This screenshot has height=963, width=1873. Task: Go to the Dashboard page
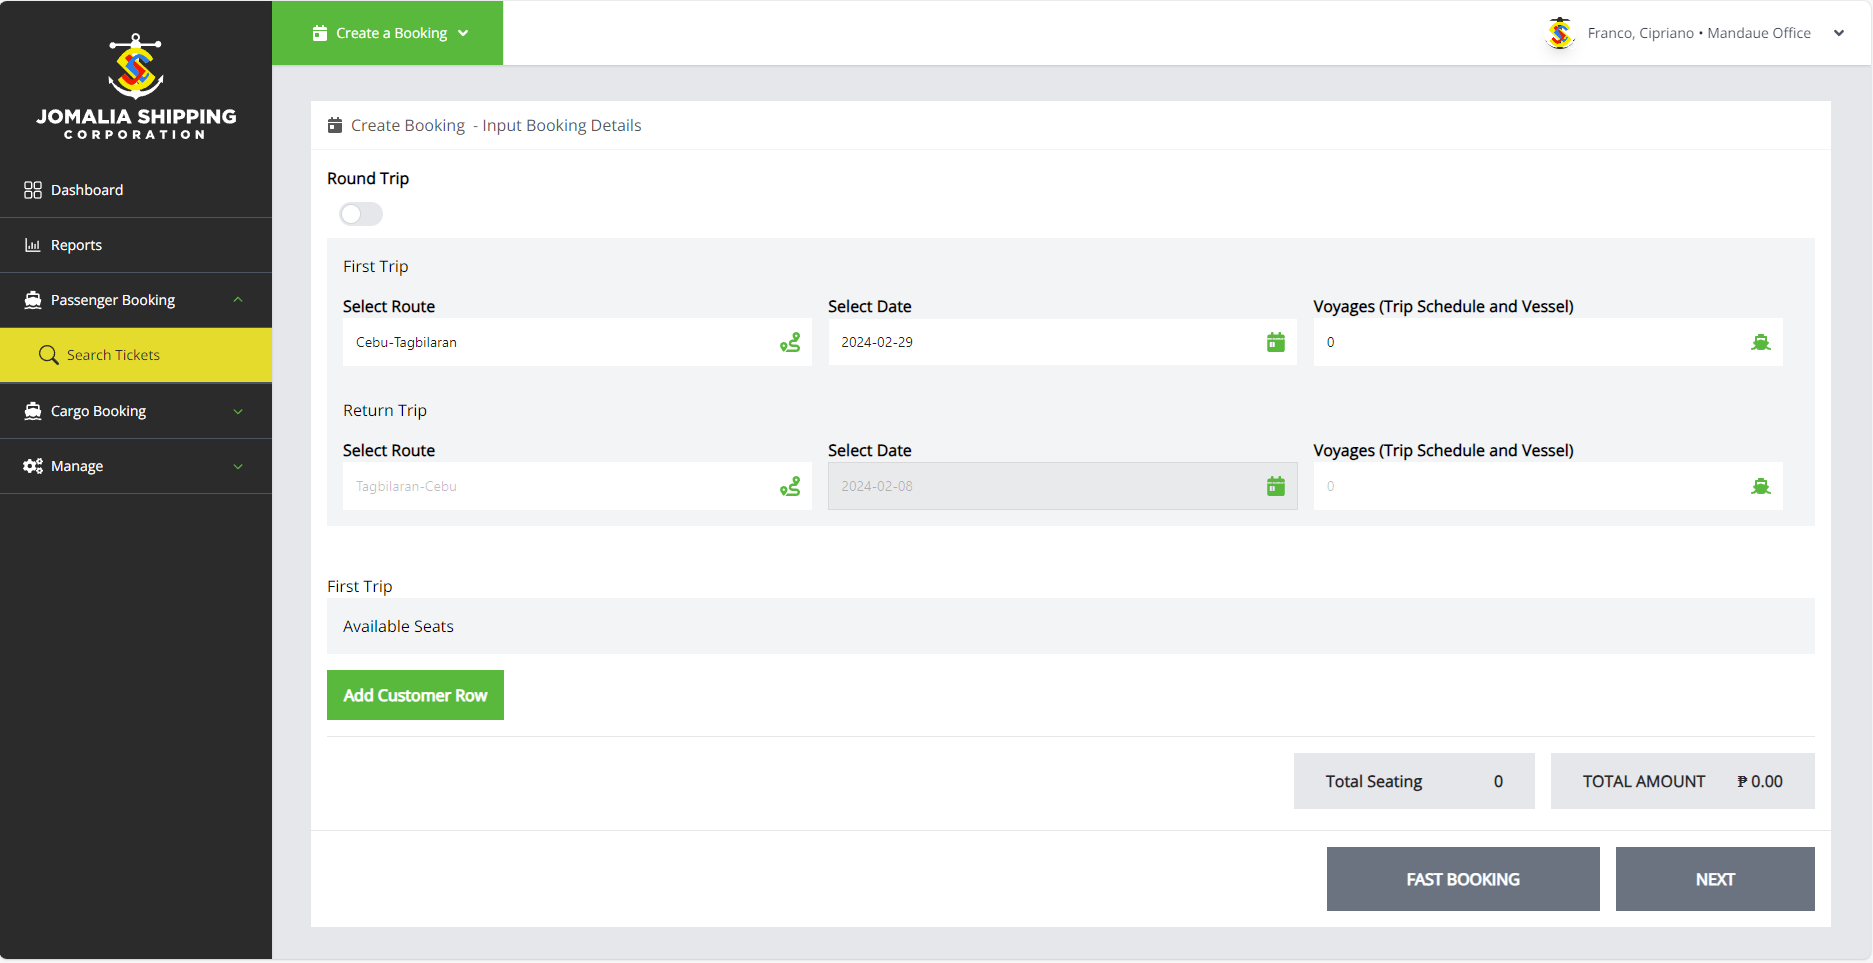click(87, 190)
